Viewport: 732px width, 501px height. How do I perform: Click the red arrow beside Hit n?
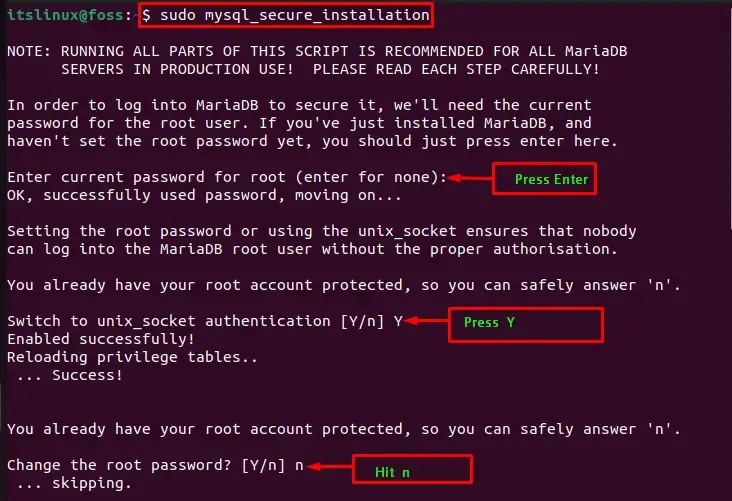(328, 467)
